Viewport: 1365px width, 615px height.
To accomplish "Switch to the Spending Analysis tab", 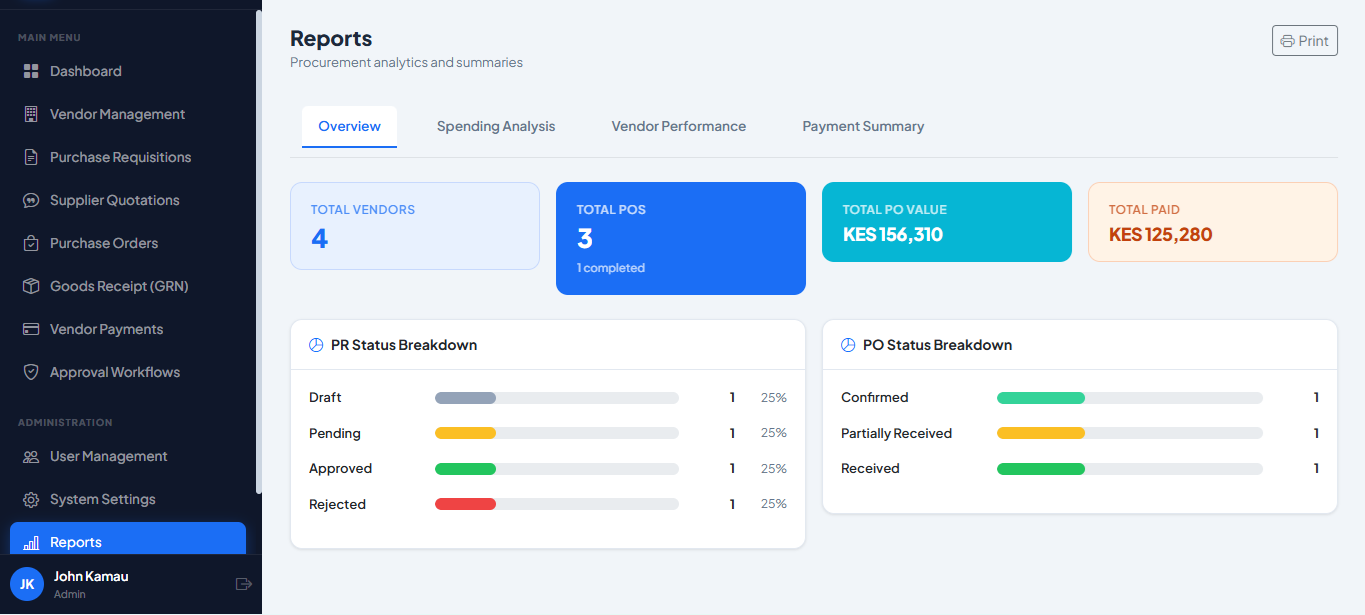I will click(x=496, y=127).
